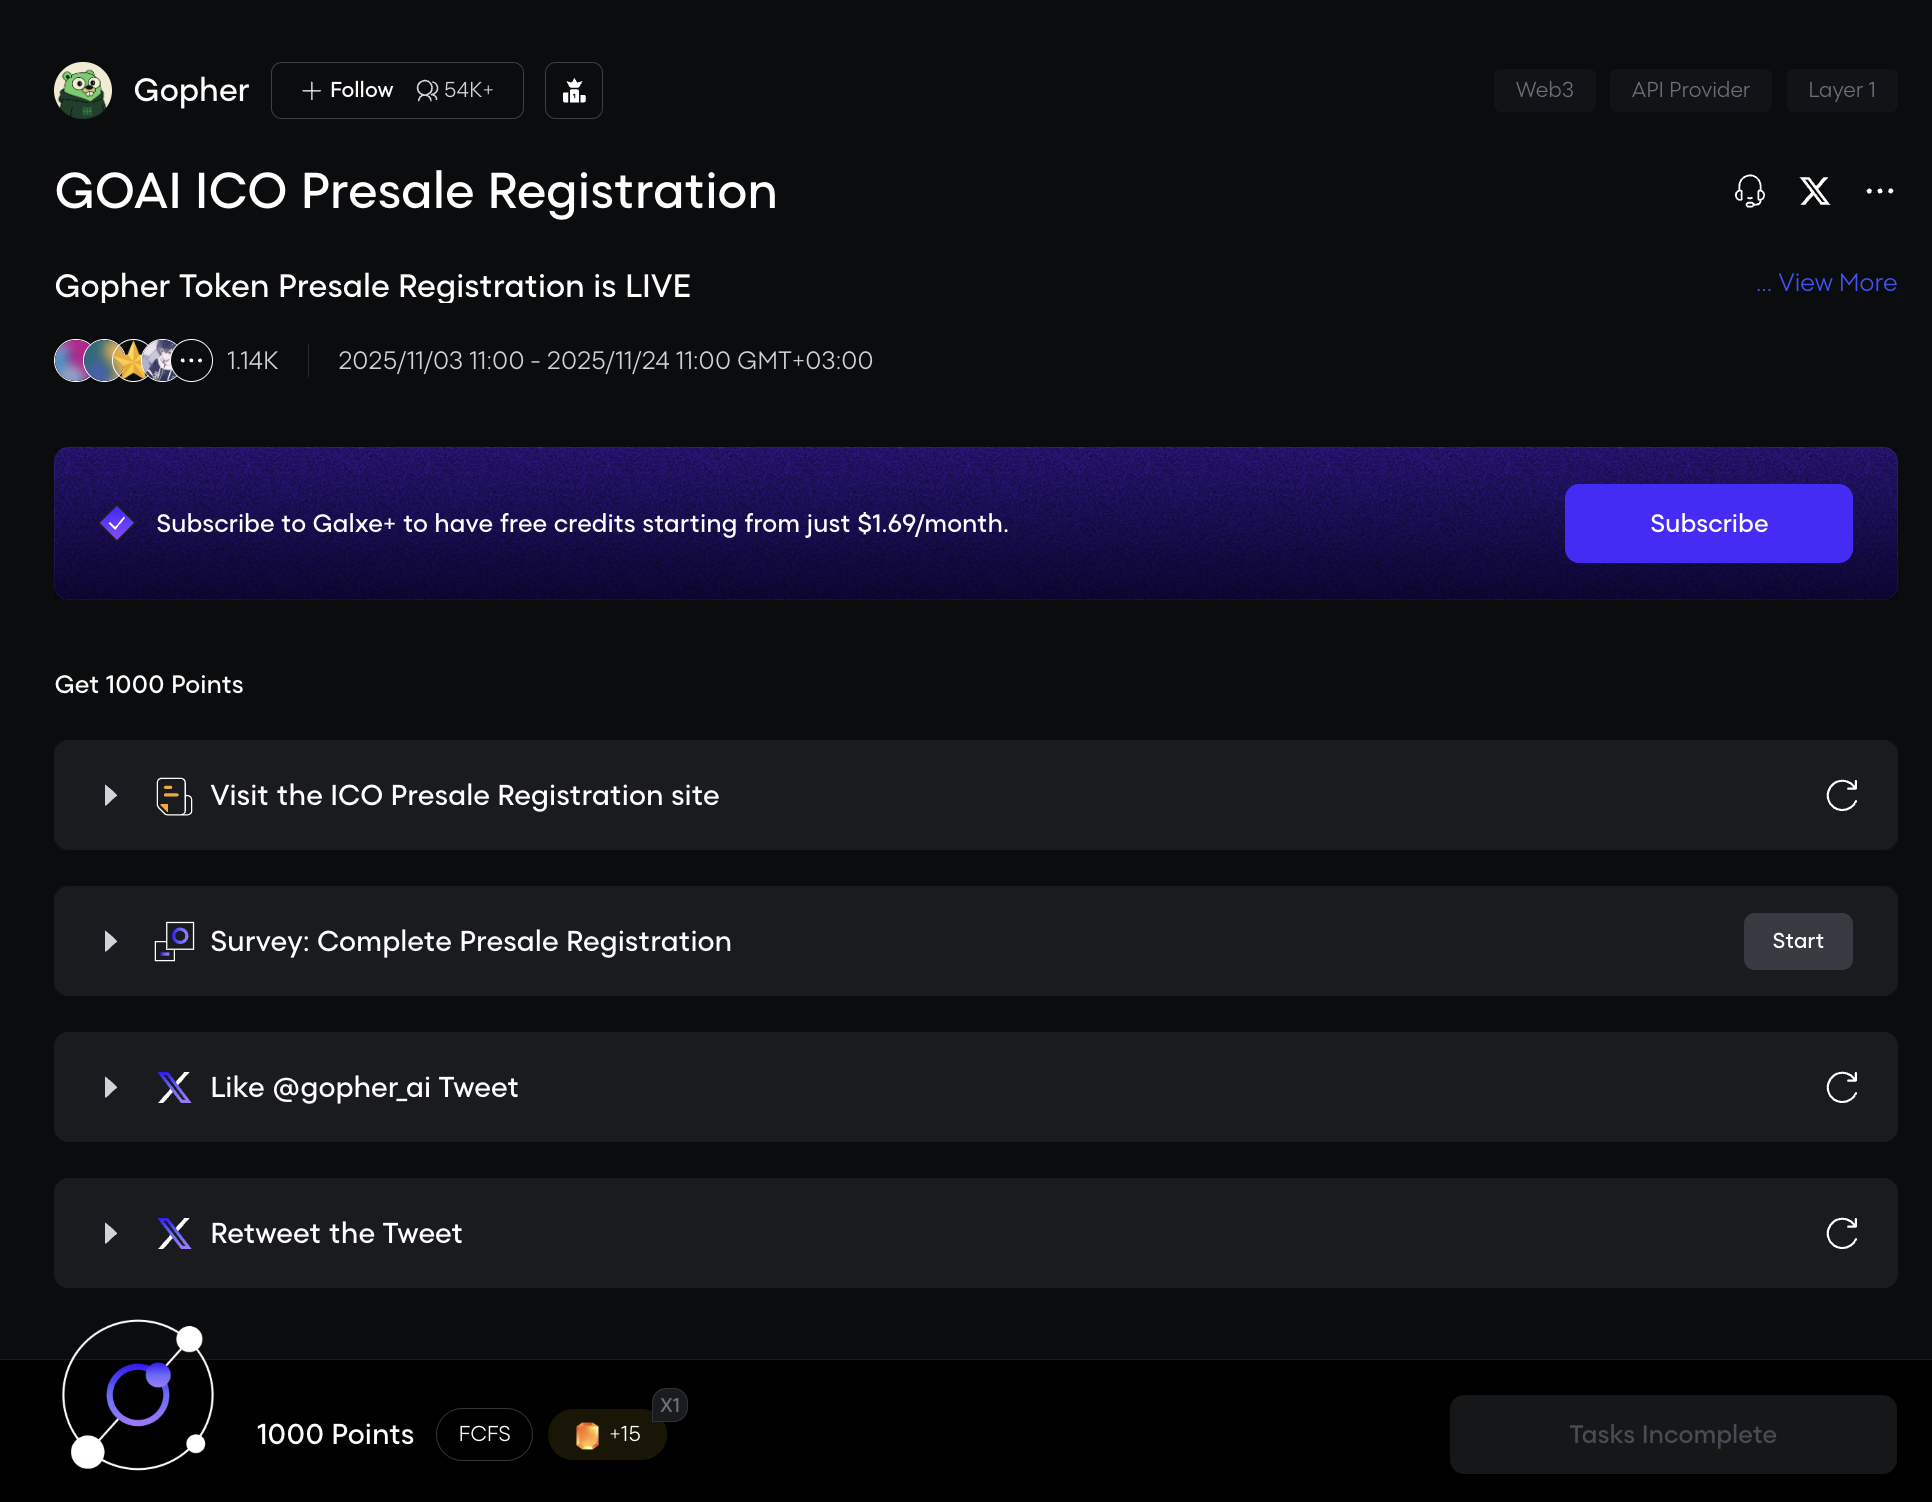
Task: Start the survey task
Action: pyautogui.click(x=1797, y=941)
